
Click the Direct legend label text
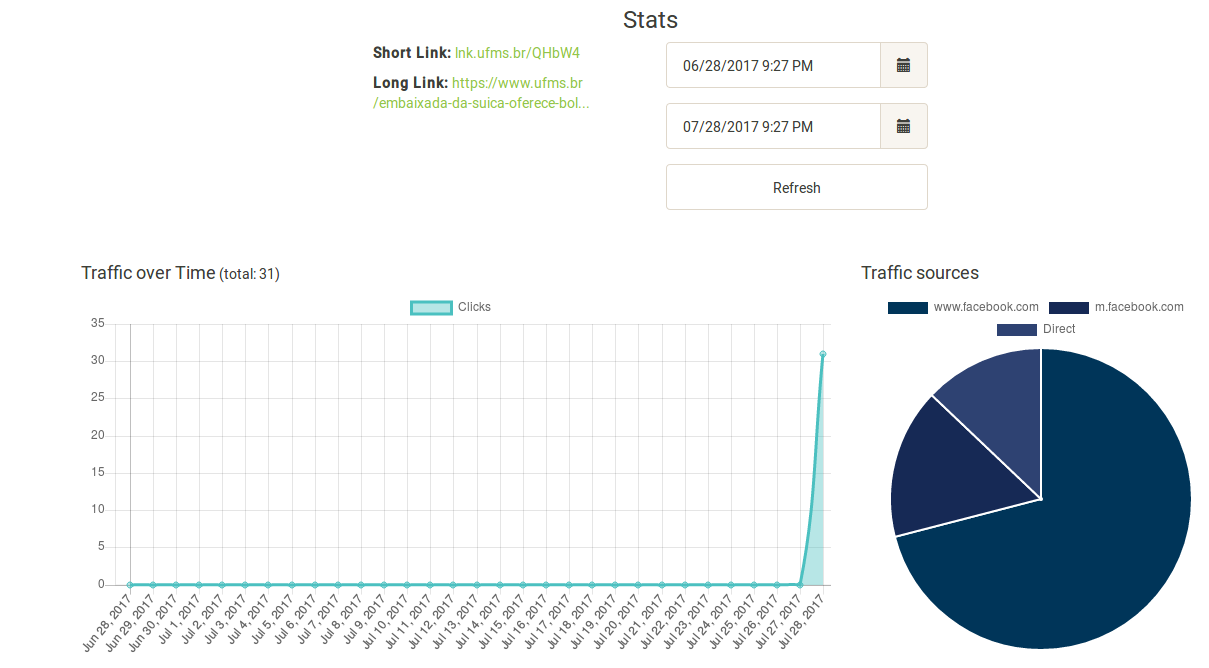click(1059, 329)
